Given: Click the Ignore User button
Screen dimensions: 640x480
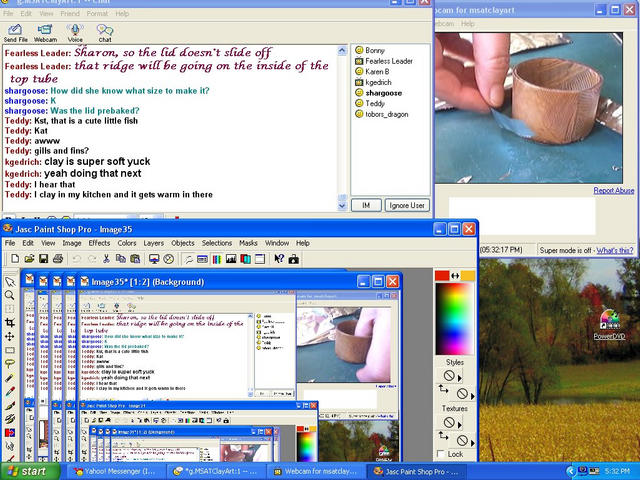Looking at the screenshot, I should click(407, 205).
